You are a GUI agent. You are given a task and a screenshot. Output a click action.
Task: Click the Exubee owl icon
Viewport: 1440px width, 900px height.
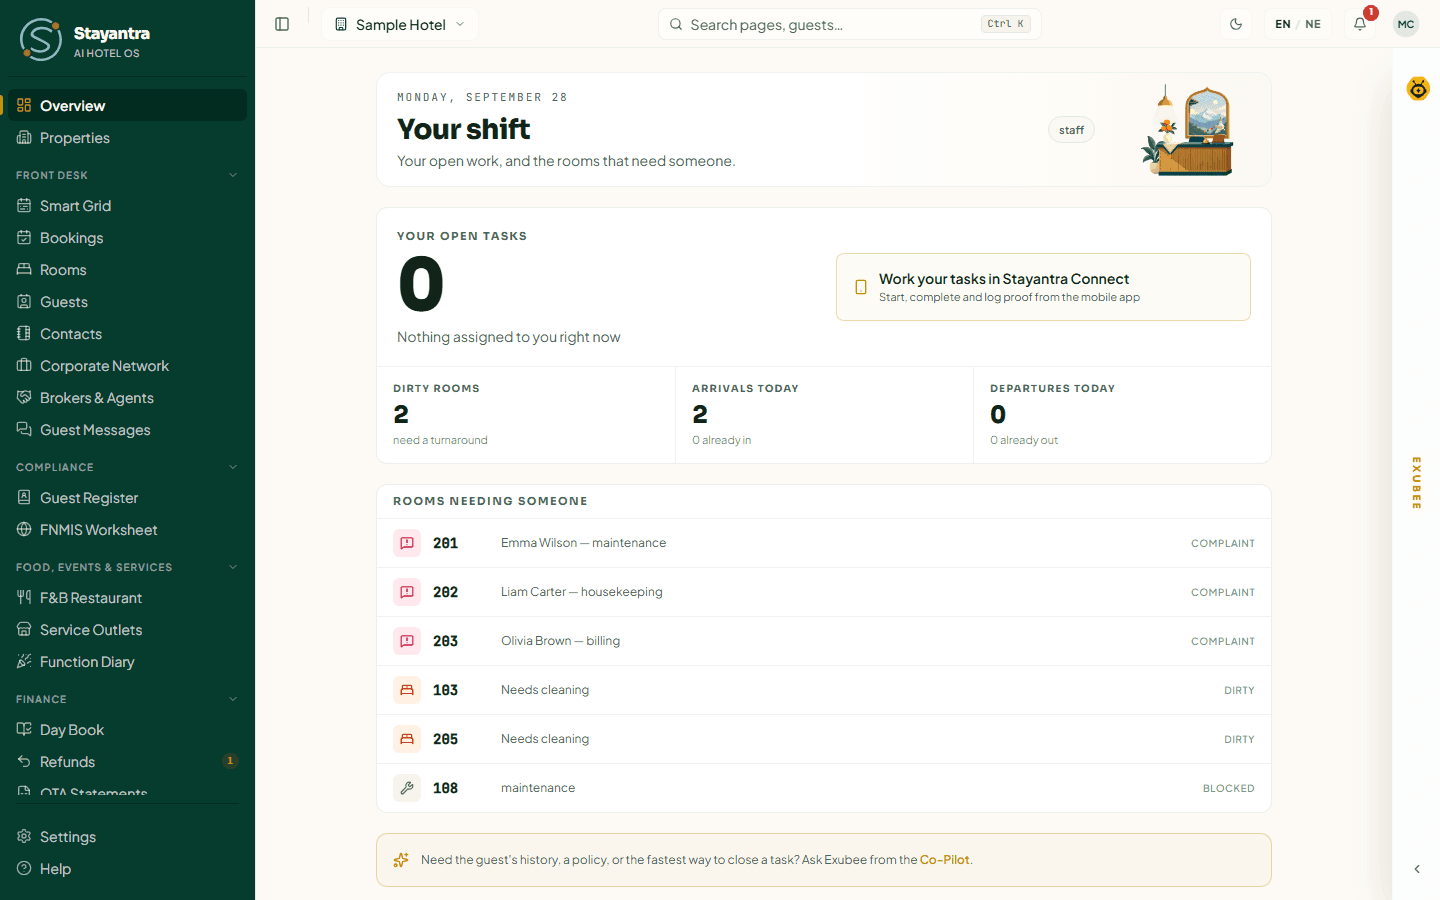coord(1418,89)
